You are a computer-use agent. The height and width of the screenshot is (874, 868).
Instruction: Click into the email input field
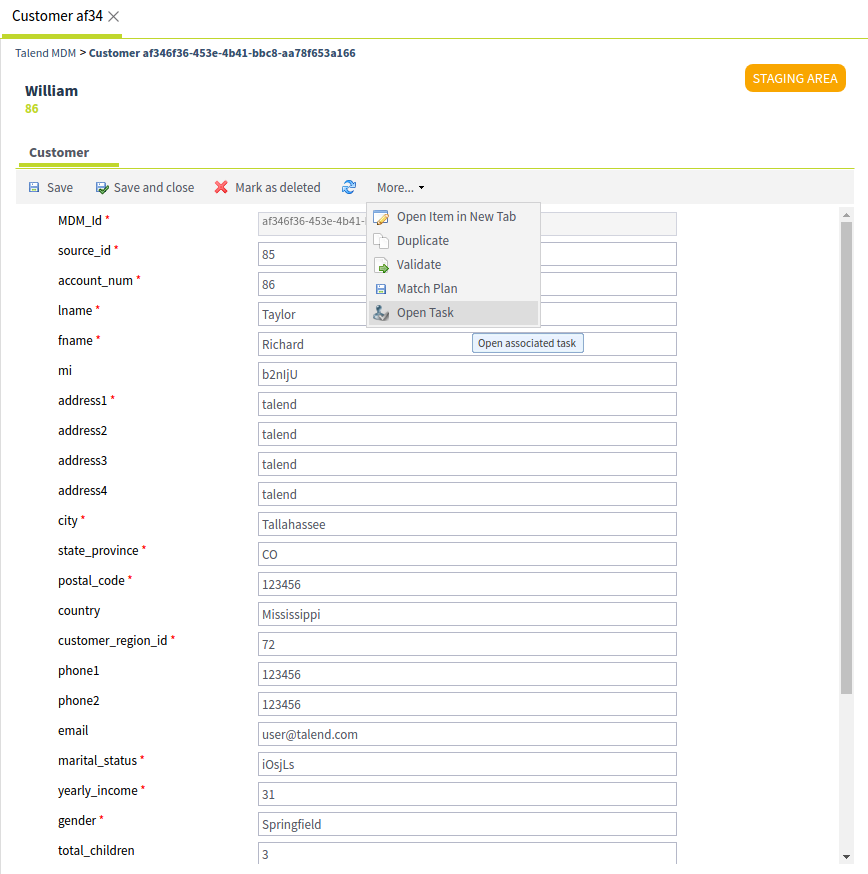coord(467,734)
